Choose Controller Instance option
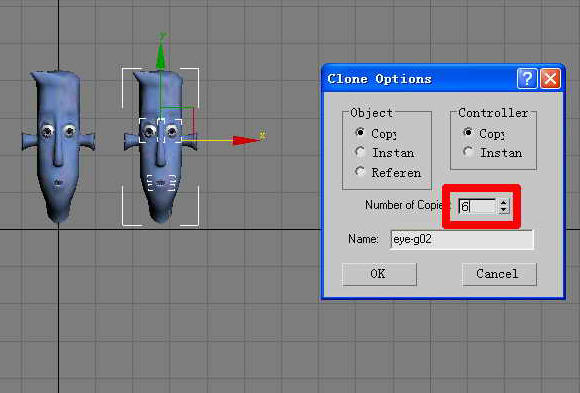 point(468,152)
